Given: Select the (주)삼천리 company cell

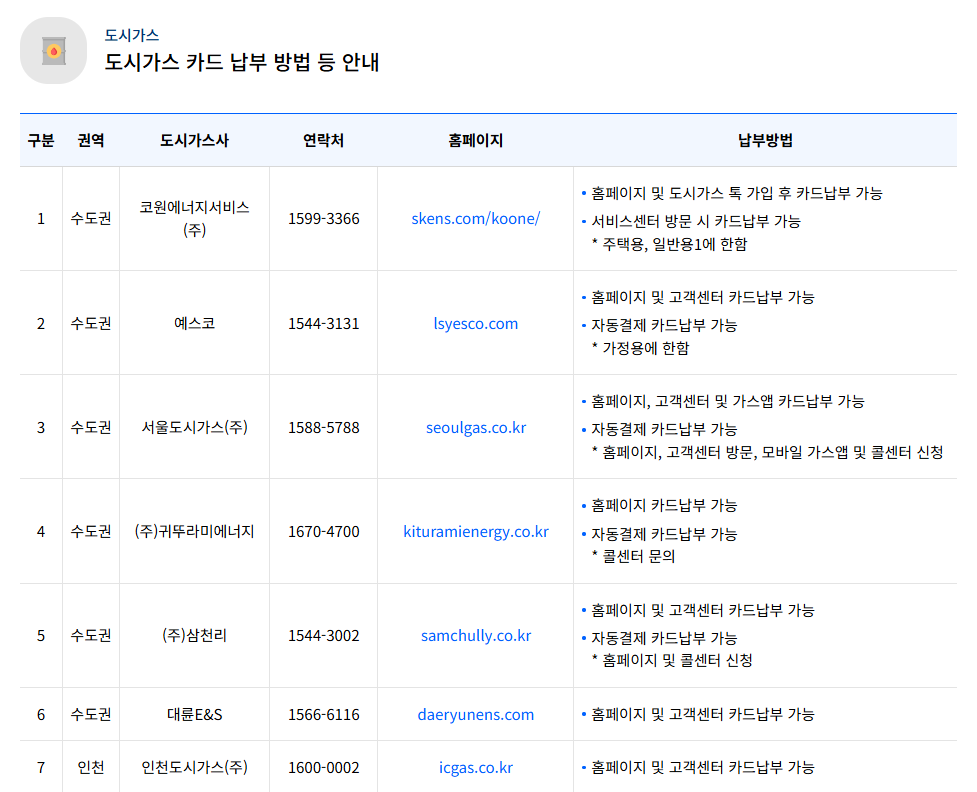Looking at the screenshot, I should [x=194, y=636].
